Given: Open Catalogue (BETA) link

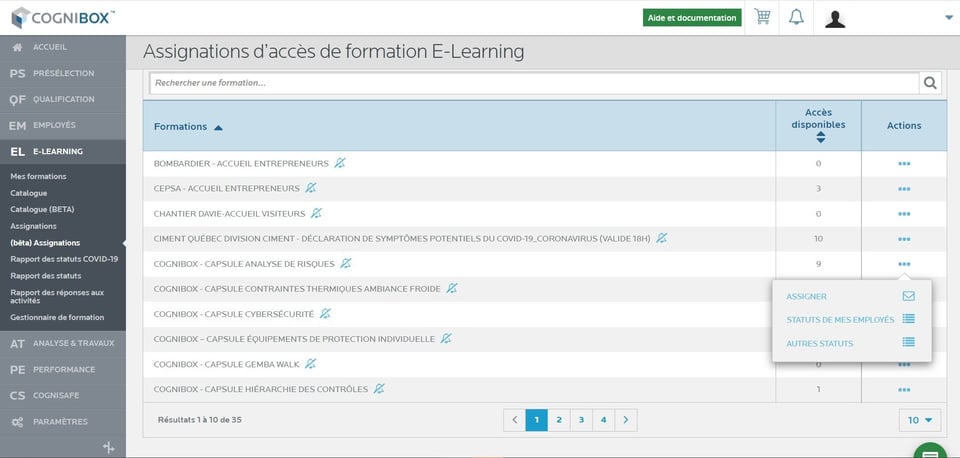Looking at the screenshot, I should point(42,209).
